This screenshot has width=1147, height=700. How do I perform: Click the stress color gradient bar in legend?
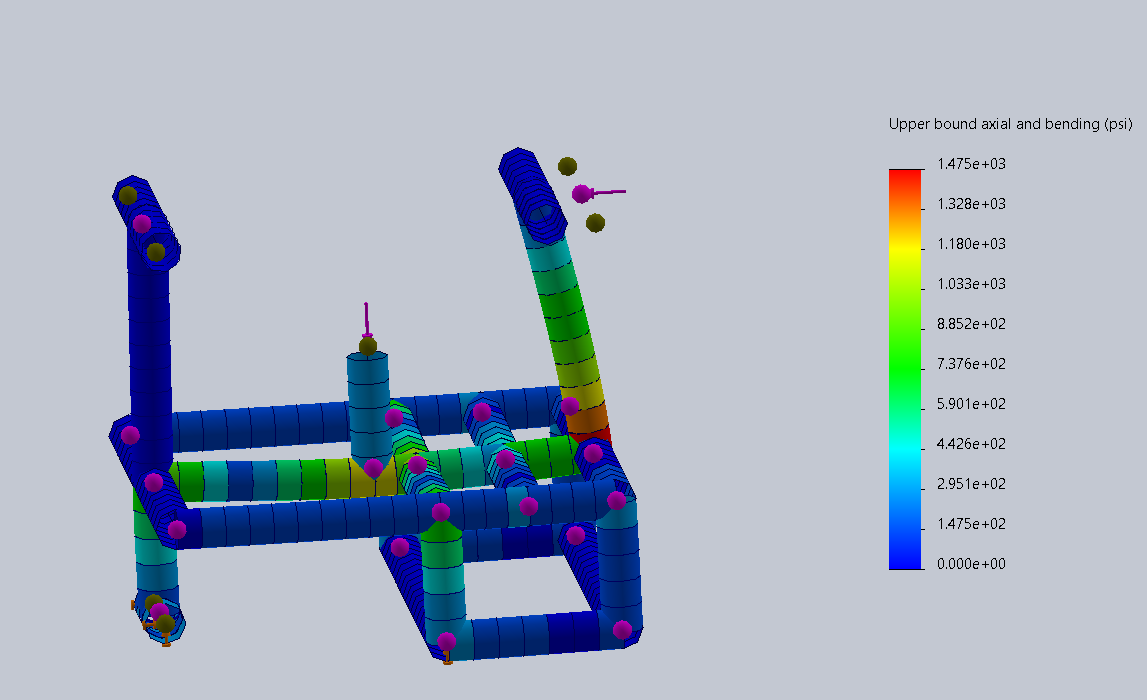click(x=905, y=369)
